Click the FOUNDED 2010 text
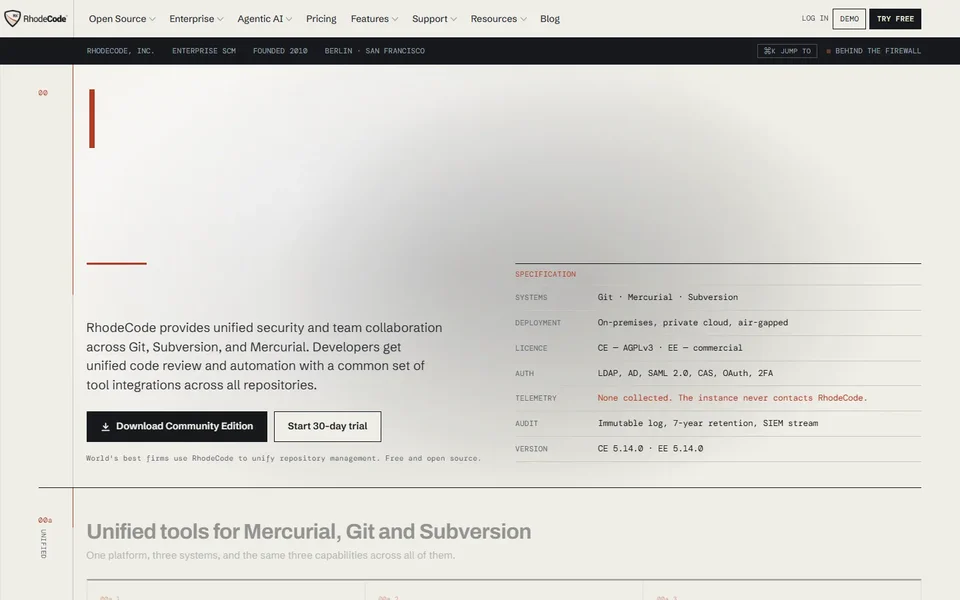The height and width of the screenshot is (600, 960). pyautogui.click(x=280, y=51)
